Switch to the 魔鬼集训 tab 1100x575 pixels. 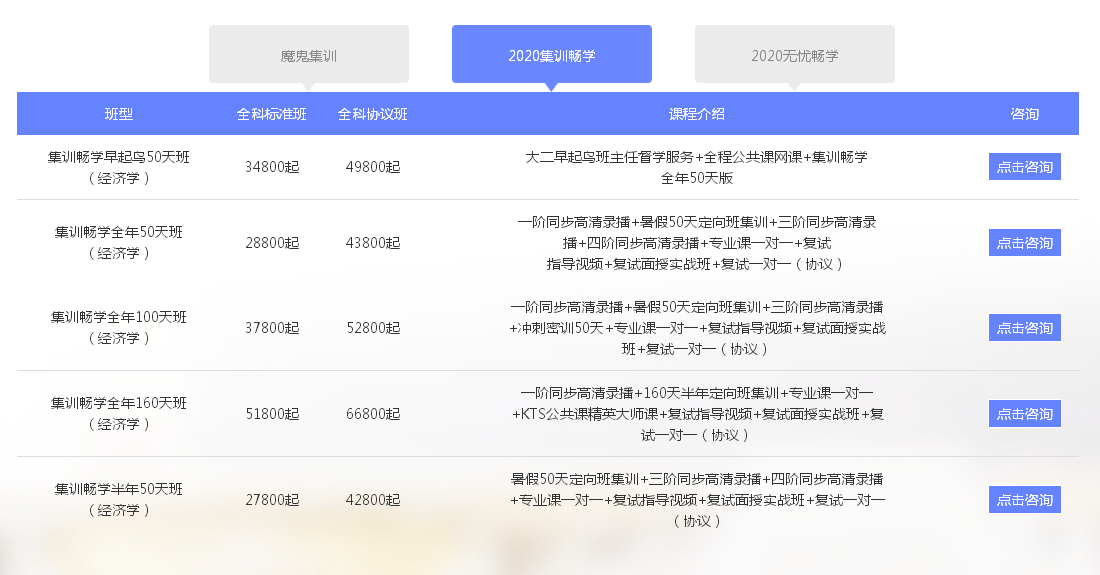point(309,55)
